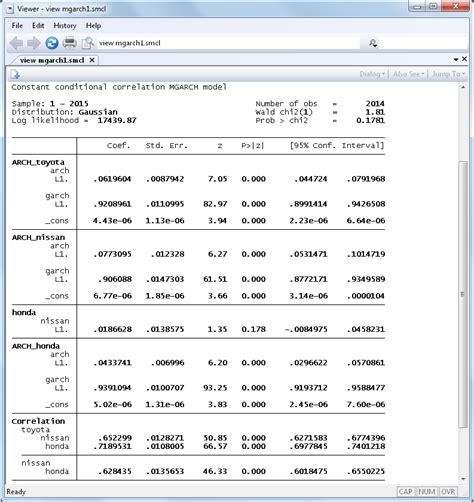
Task: Open the File menu
Action: (x=17, y=26)
